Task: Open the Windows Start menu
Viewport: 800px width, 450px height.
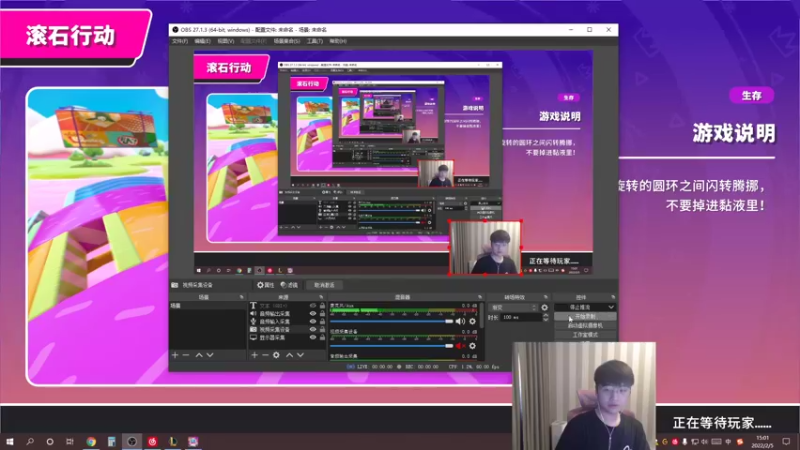Action: click(9, 441)
